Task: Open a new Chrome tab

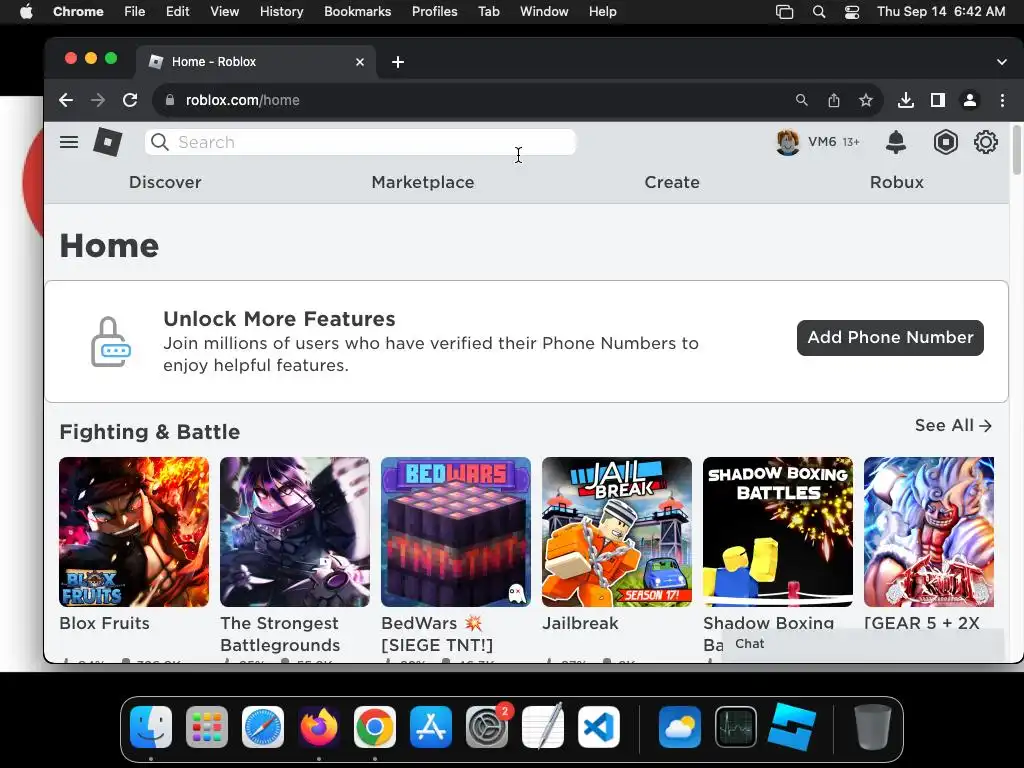Action: click(398, 62)
